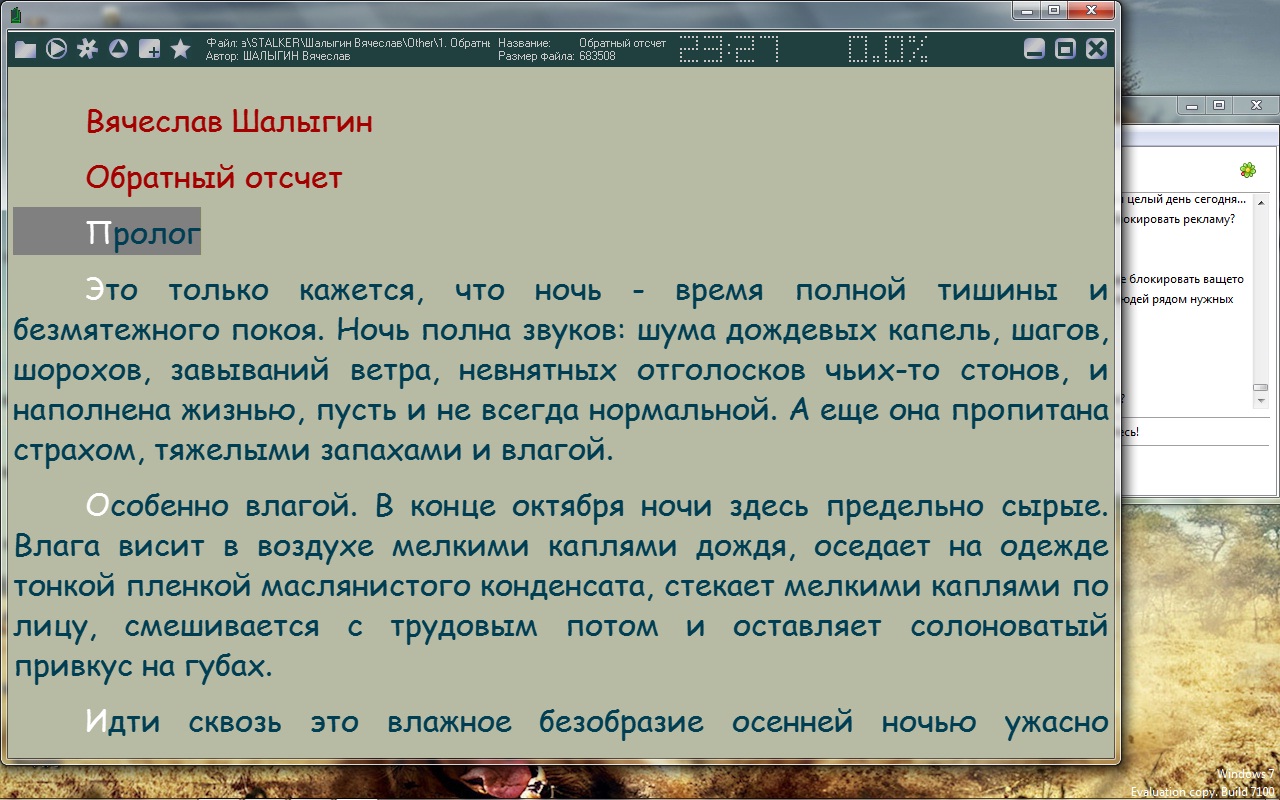Click the file size value 683508
The width and height of the screenshot is (1280, 800).
pyautogui.click(x=597, y=56)
